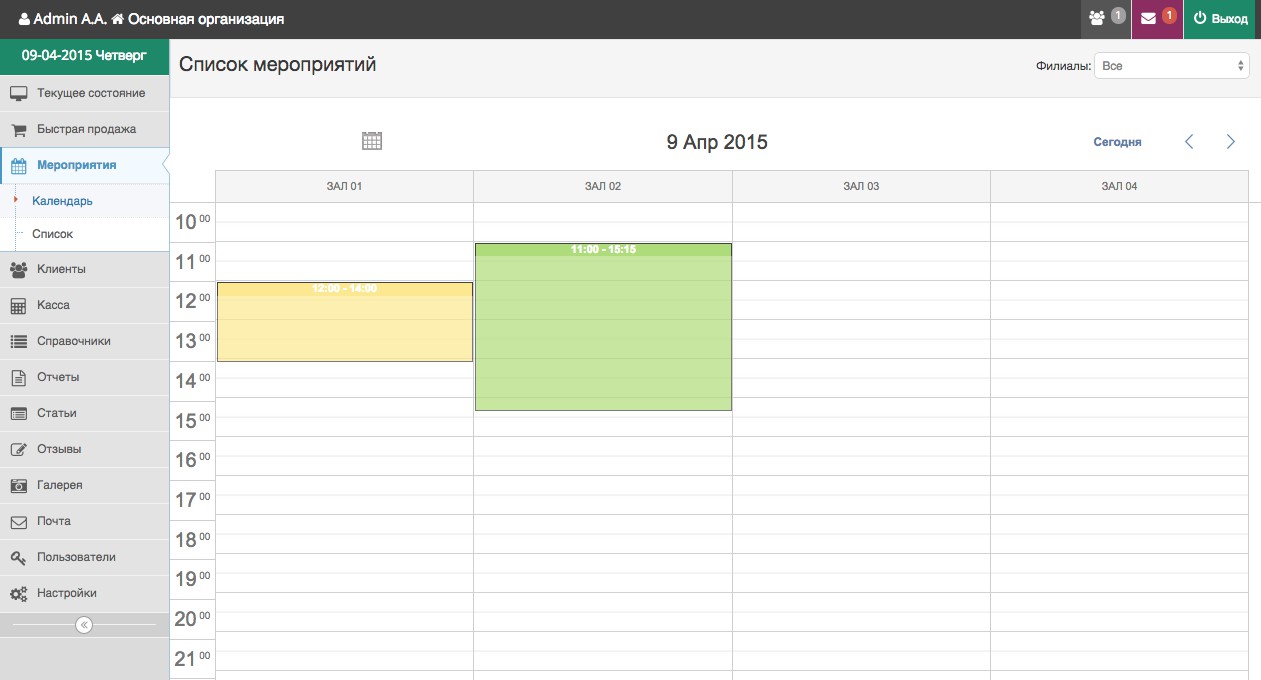Click the ЗАЛ 03 column header
The image size is (1261, 680).
coord(861,186)
